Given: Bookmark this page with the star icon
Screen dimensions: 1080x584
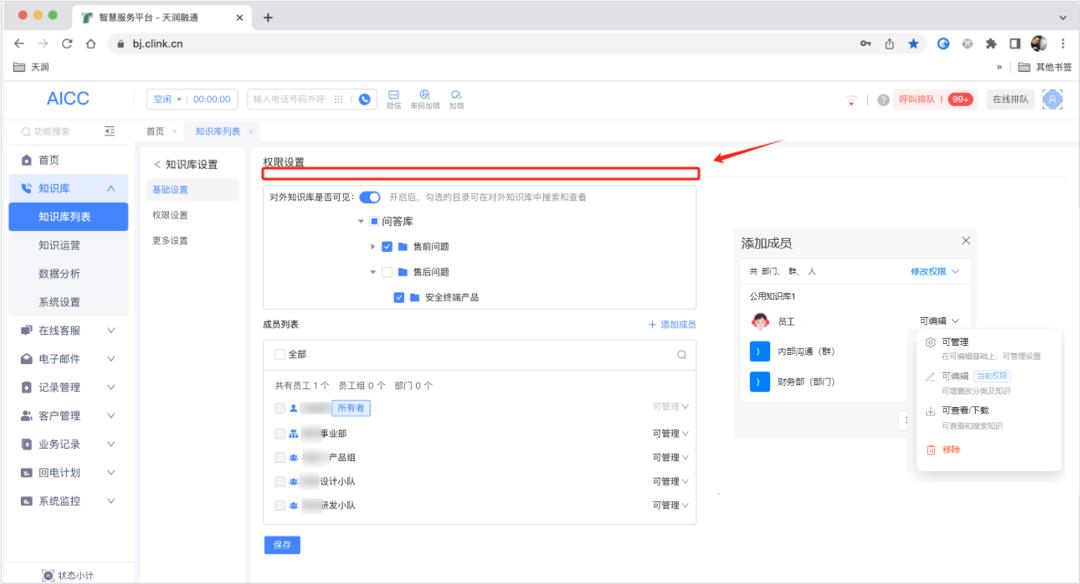Looking at the screenshot, I should 913,43.
